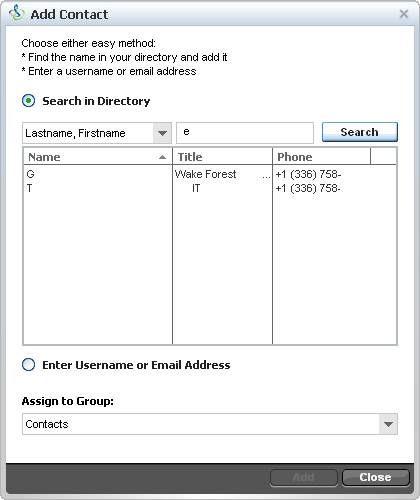The image size is (420, 500).
Task: Click the search text input field
Action: (245, 133)
